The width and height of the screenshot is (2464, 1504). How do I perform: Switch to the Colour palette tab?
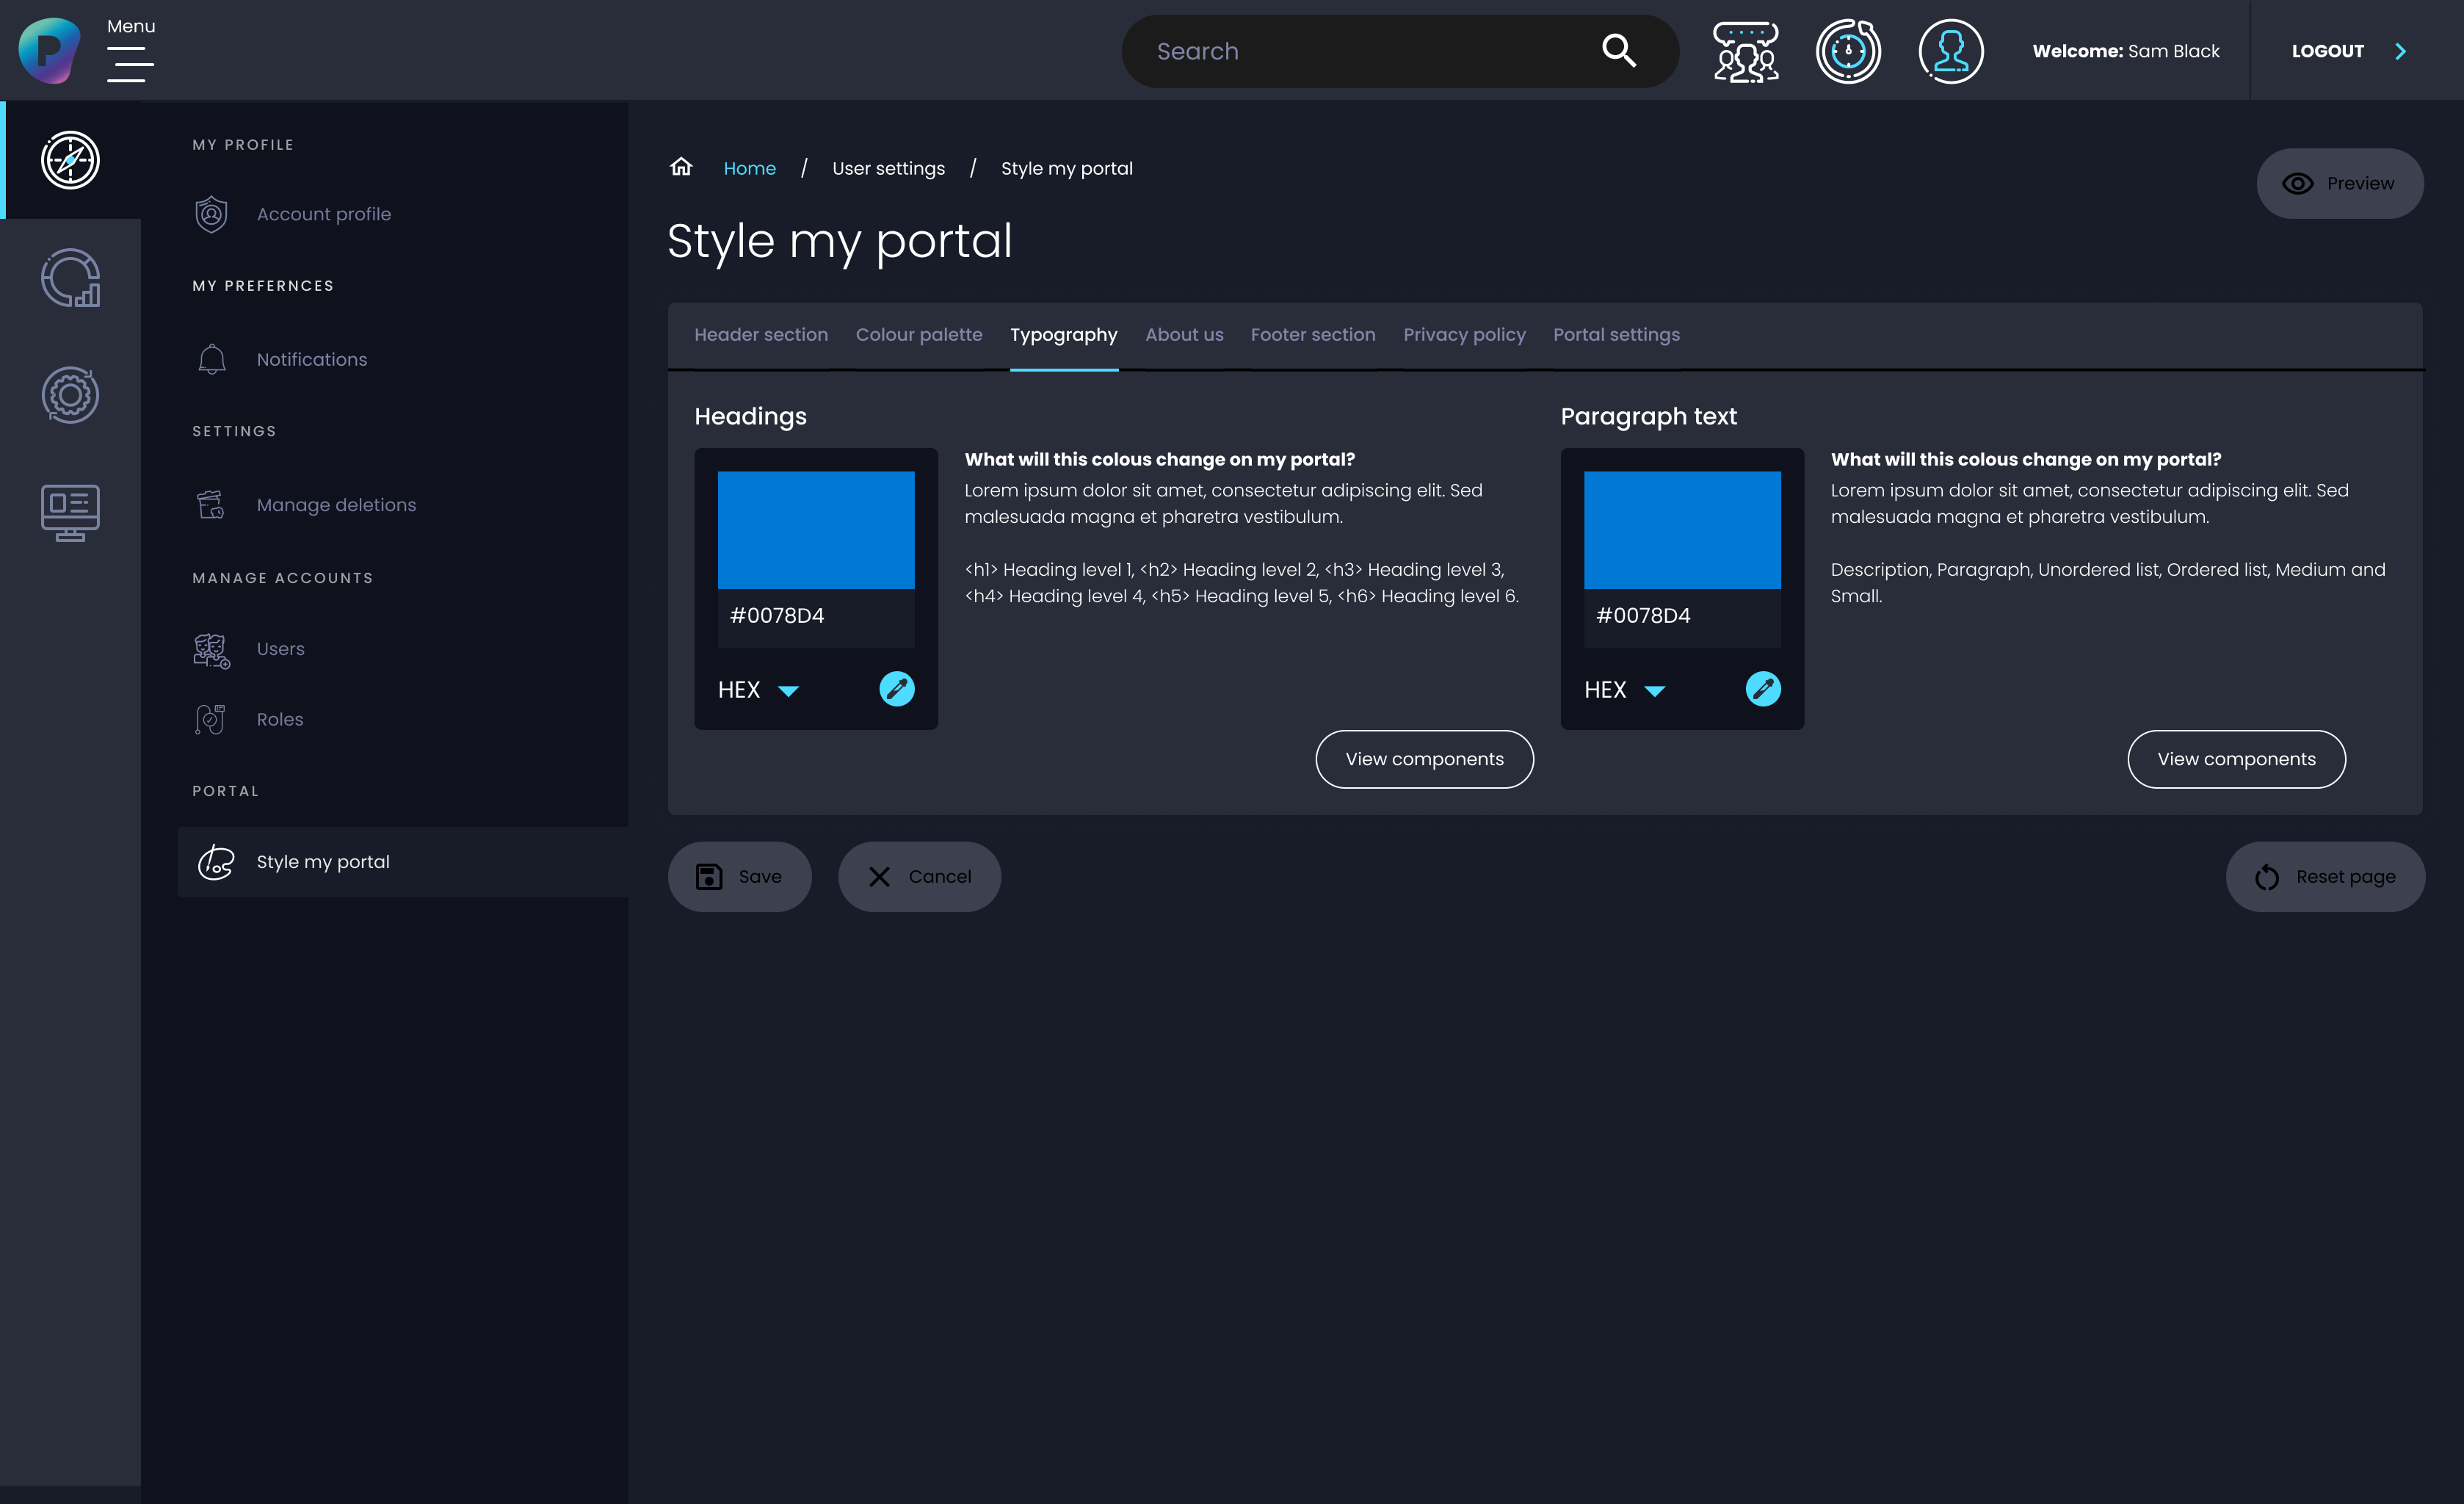click(918, 335)
